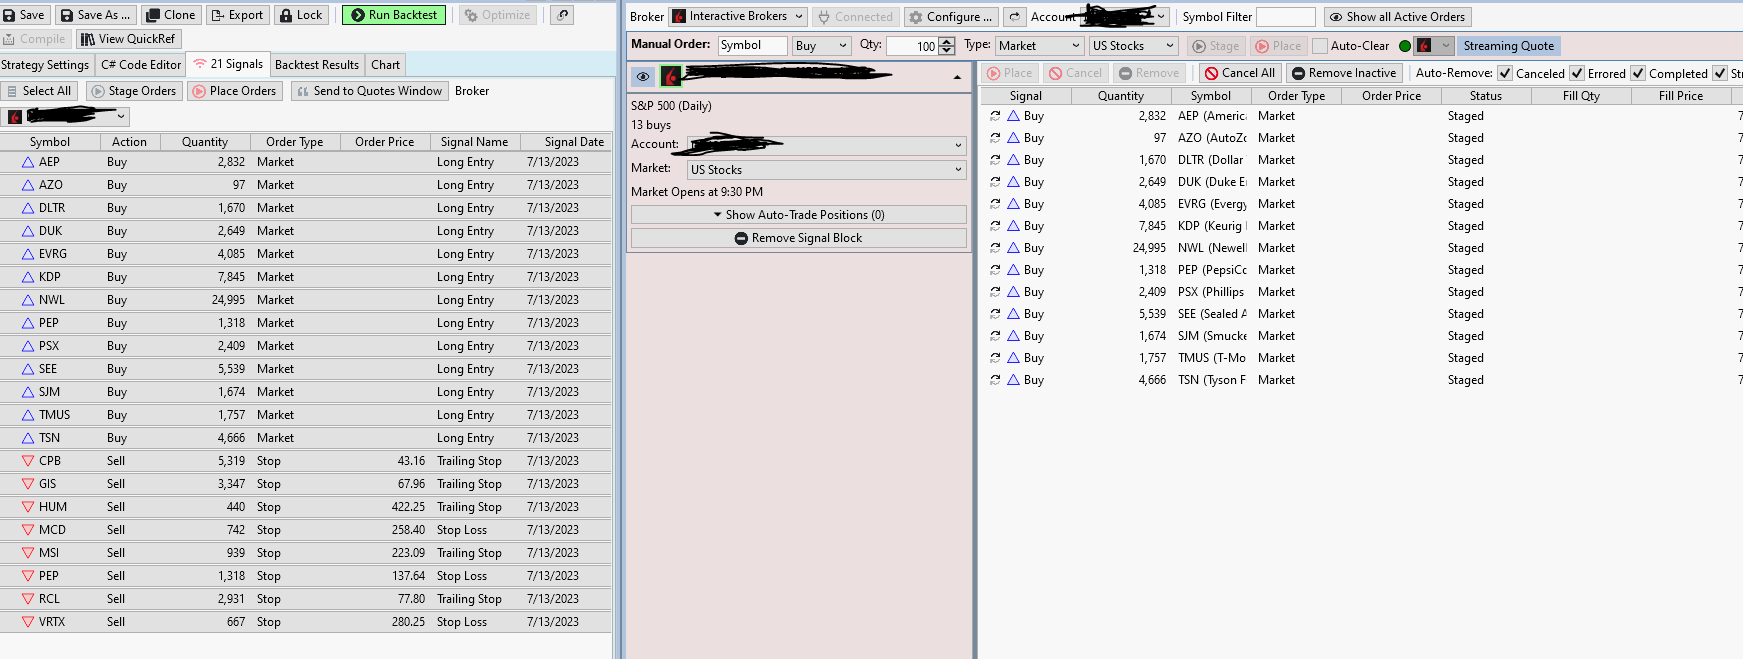Toggle the eye icon on signal block
This screenshot has width=1743, height=659.
pyautogui.click(x=643, y=76)
